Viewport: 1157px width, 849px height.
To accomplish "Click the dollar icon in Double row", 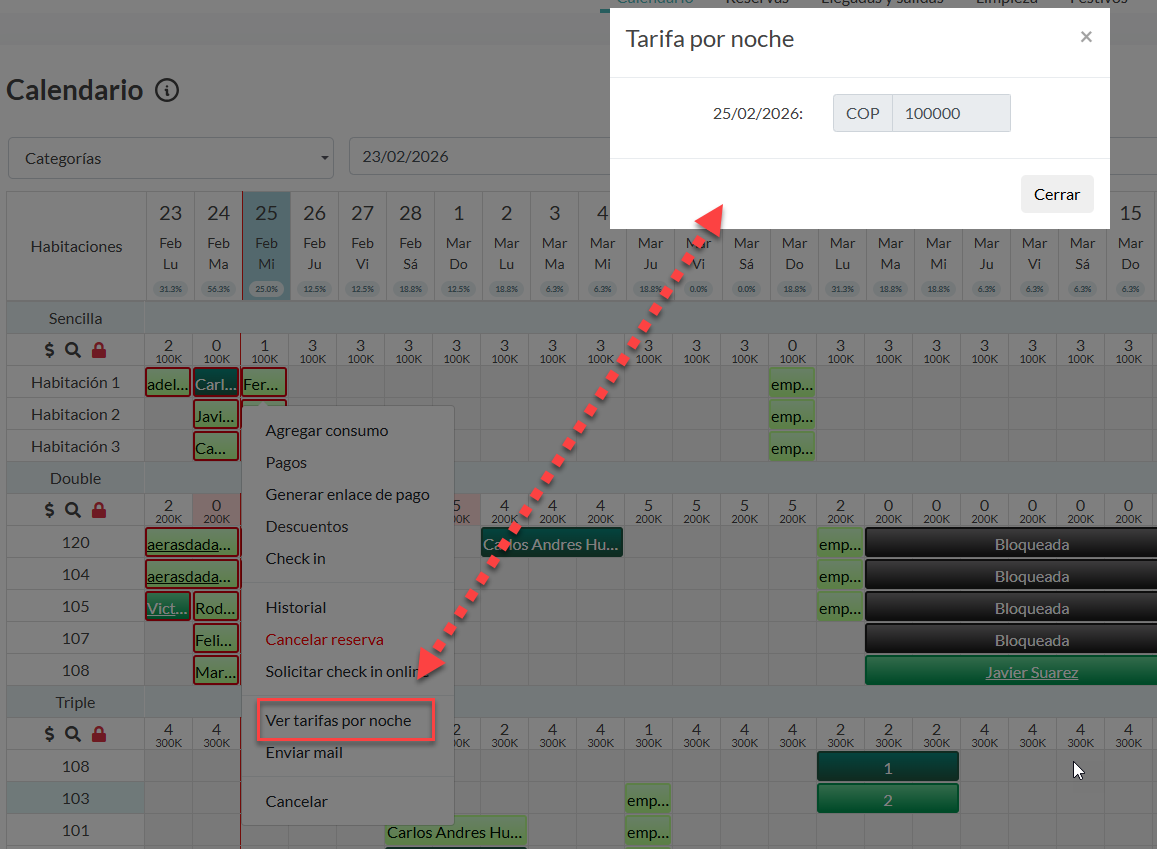I will (50, 510).
